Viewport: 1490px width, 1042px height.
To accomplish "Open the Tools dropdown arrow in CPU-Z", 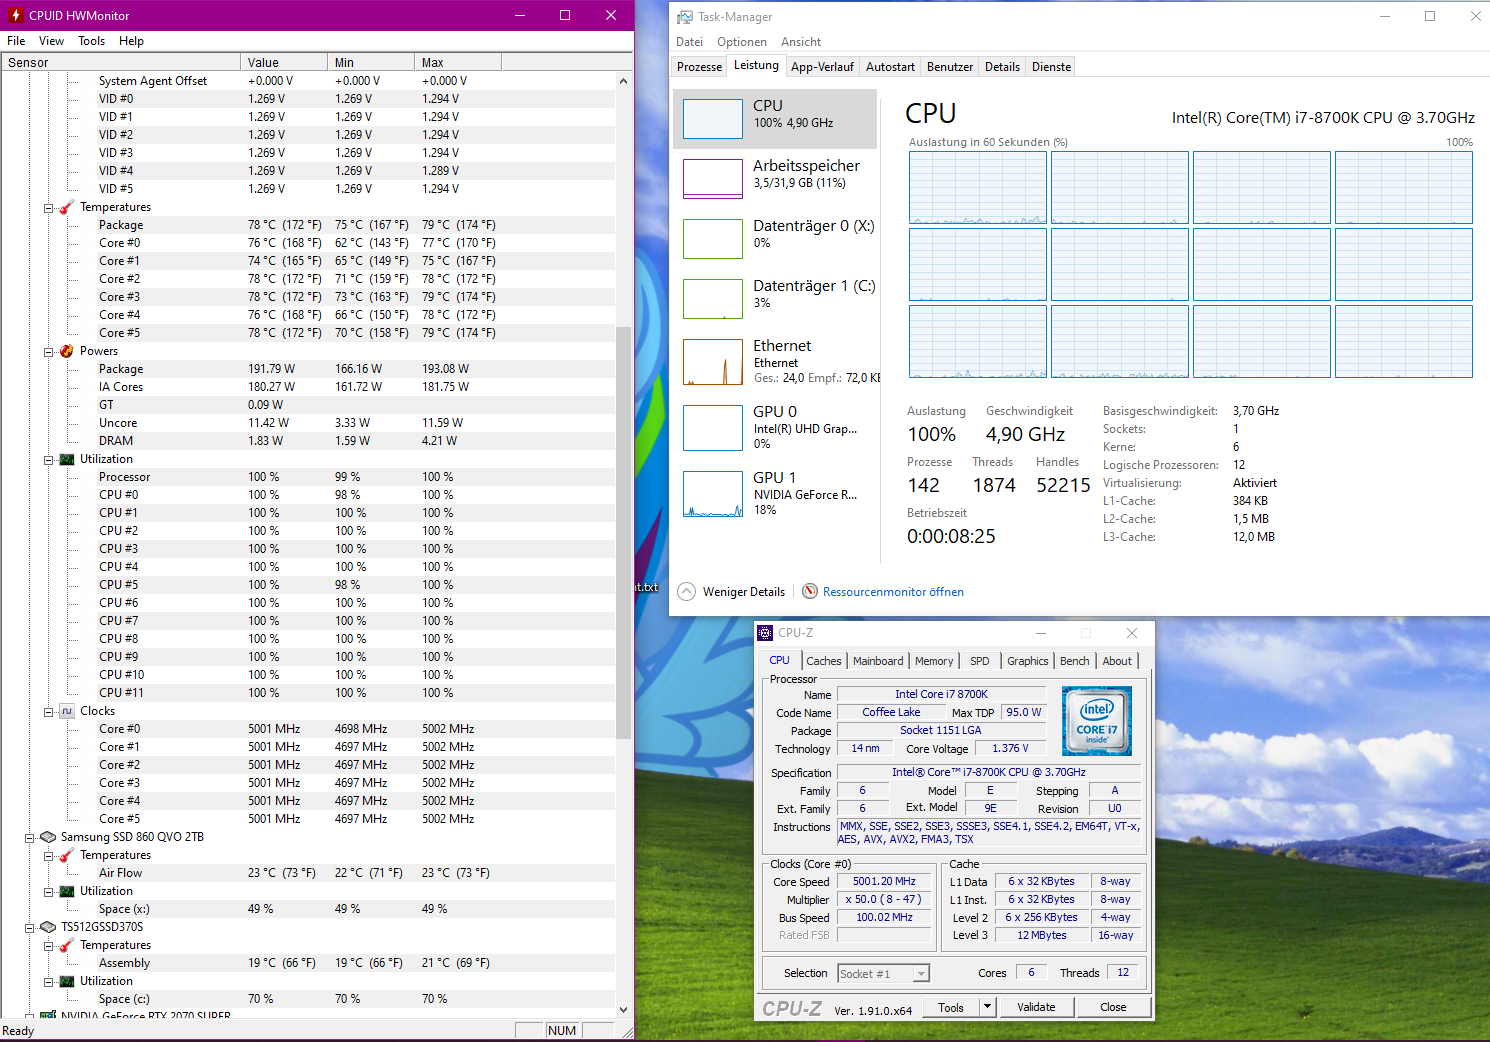I will click(986, 1007).
